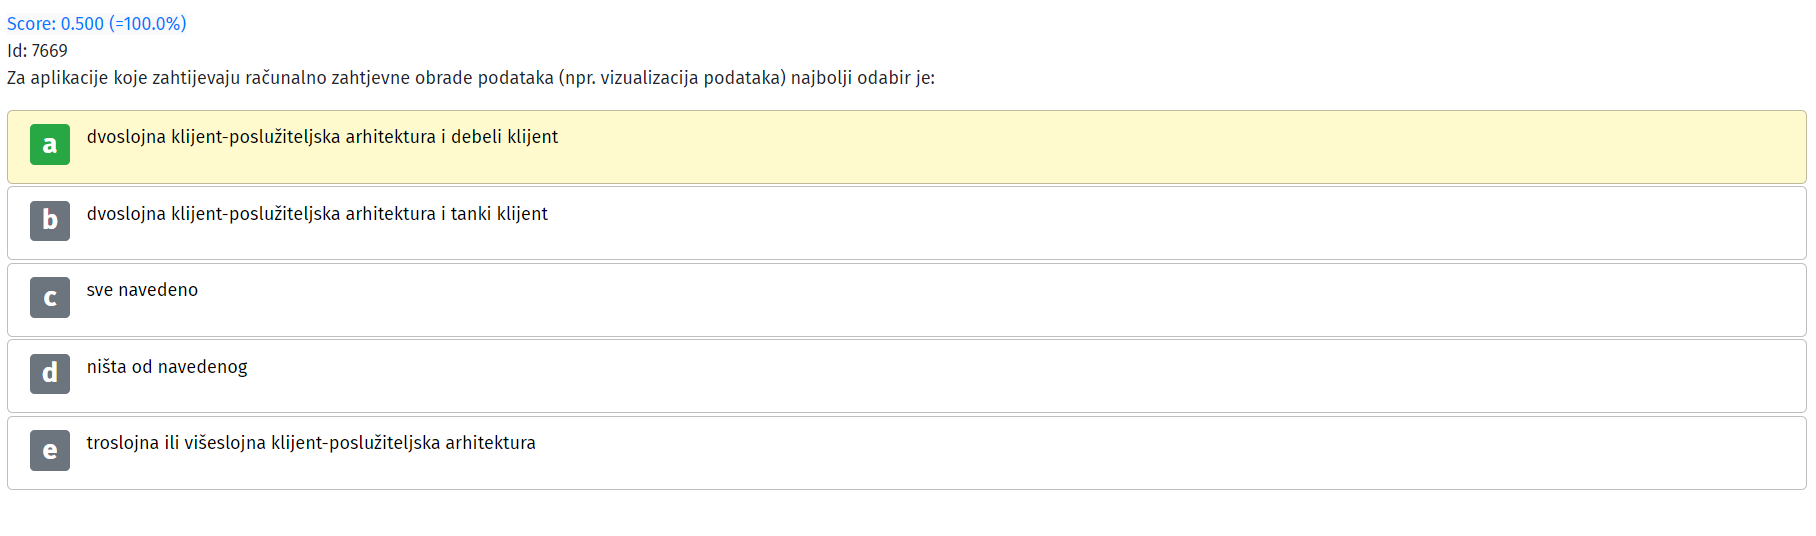
Task: Click the Id: 7669 label
Action: click(37, 50)
